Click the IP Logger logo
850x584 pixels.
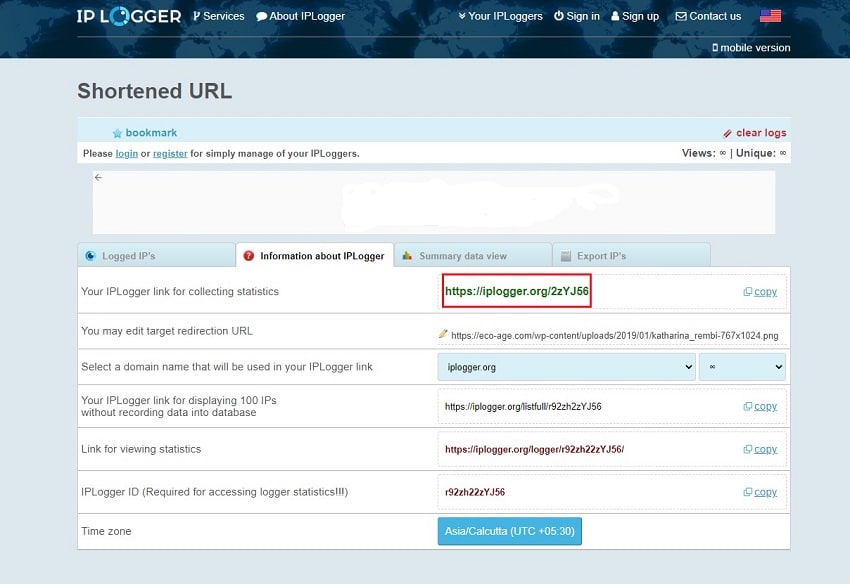coord(129,16)
